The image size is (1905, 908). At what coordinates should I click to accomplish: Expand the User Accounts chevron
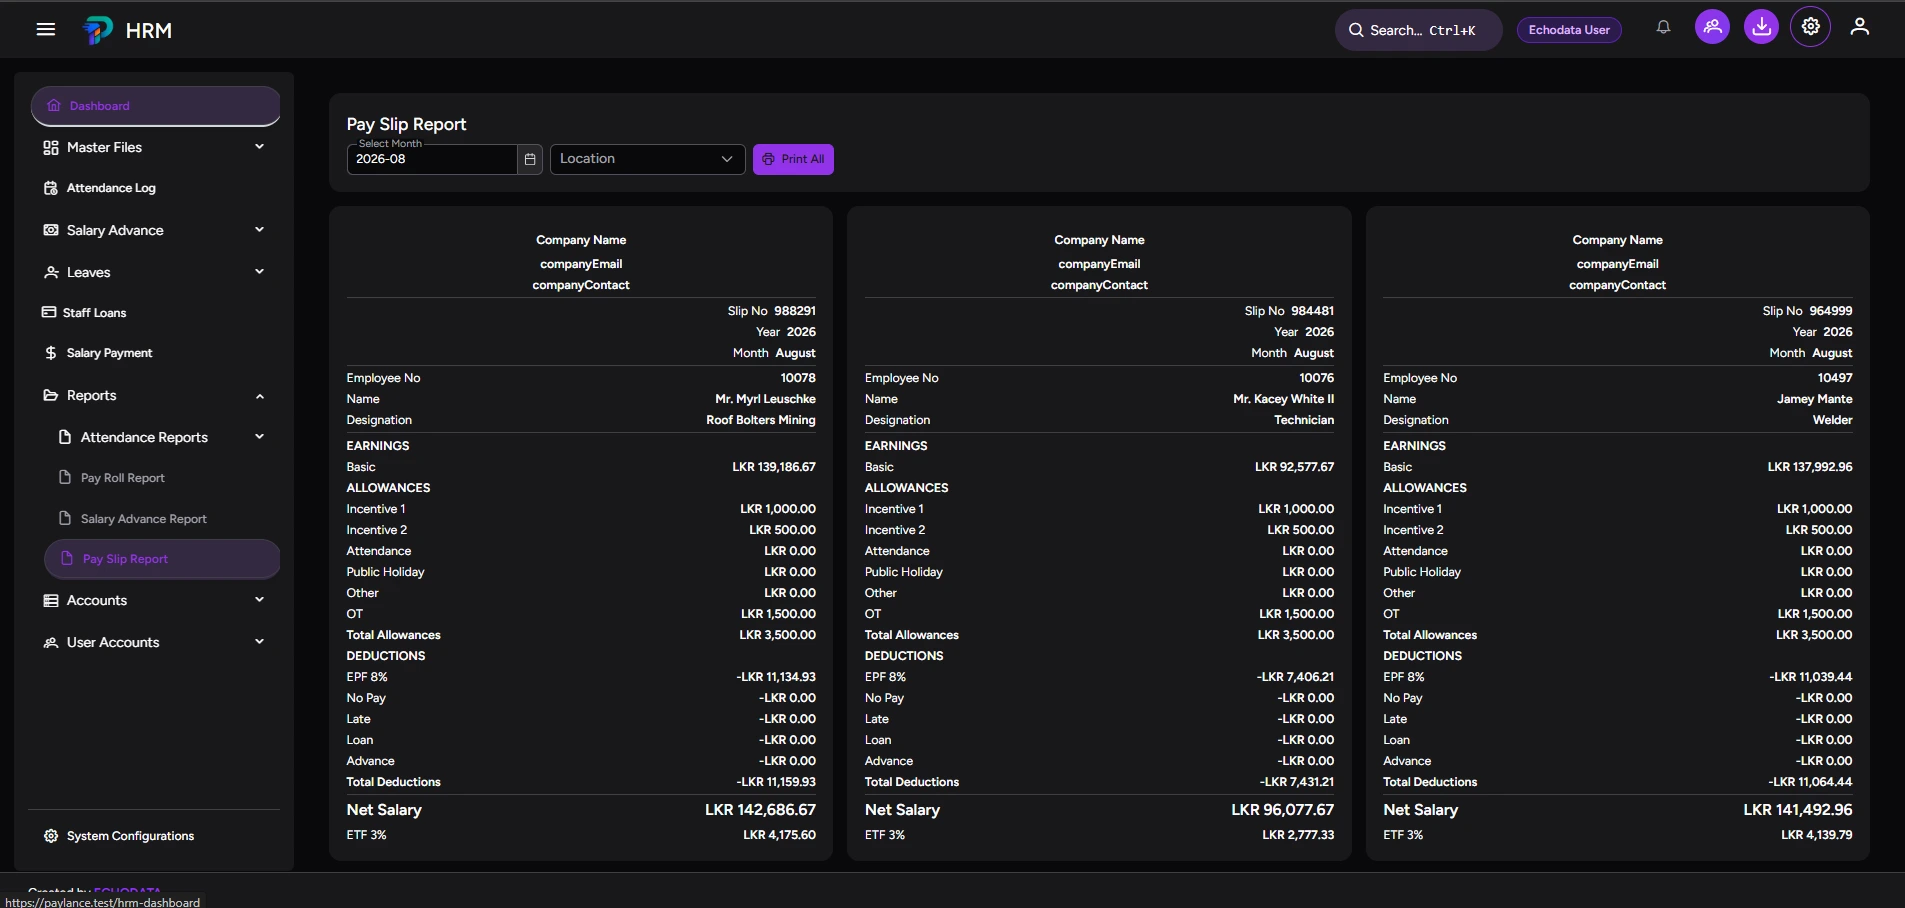click(x=260, y=642)
